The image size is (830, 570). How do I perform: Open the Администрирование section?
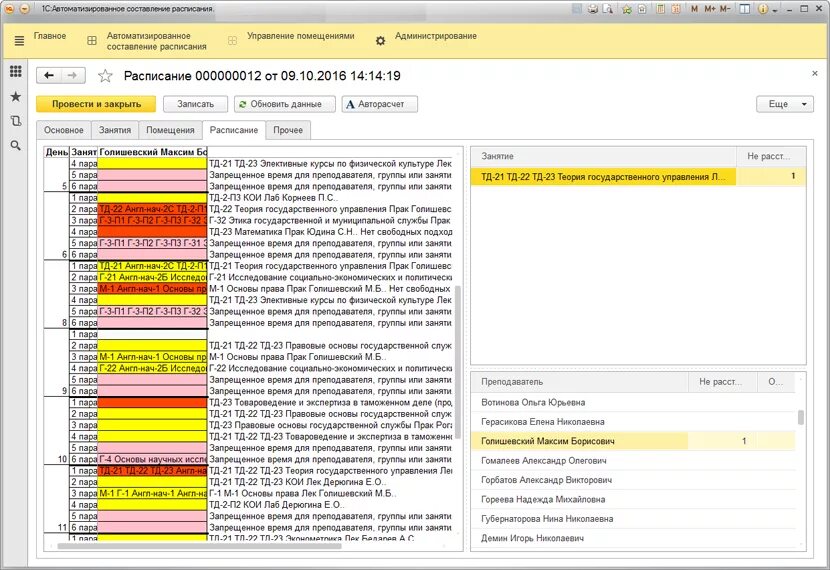(436, 36)
